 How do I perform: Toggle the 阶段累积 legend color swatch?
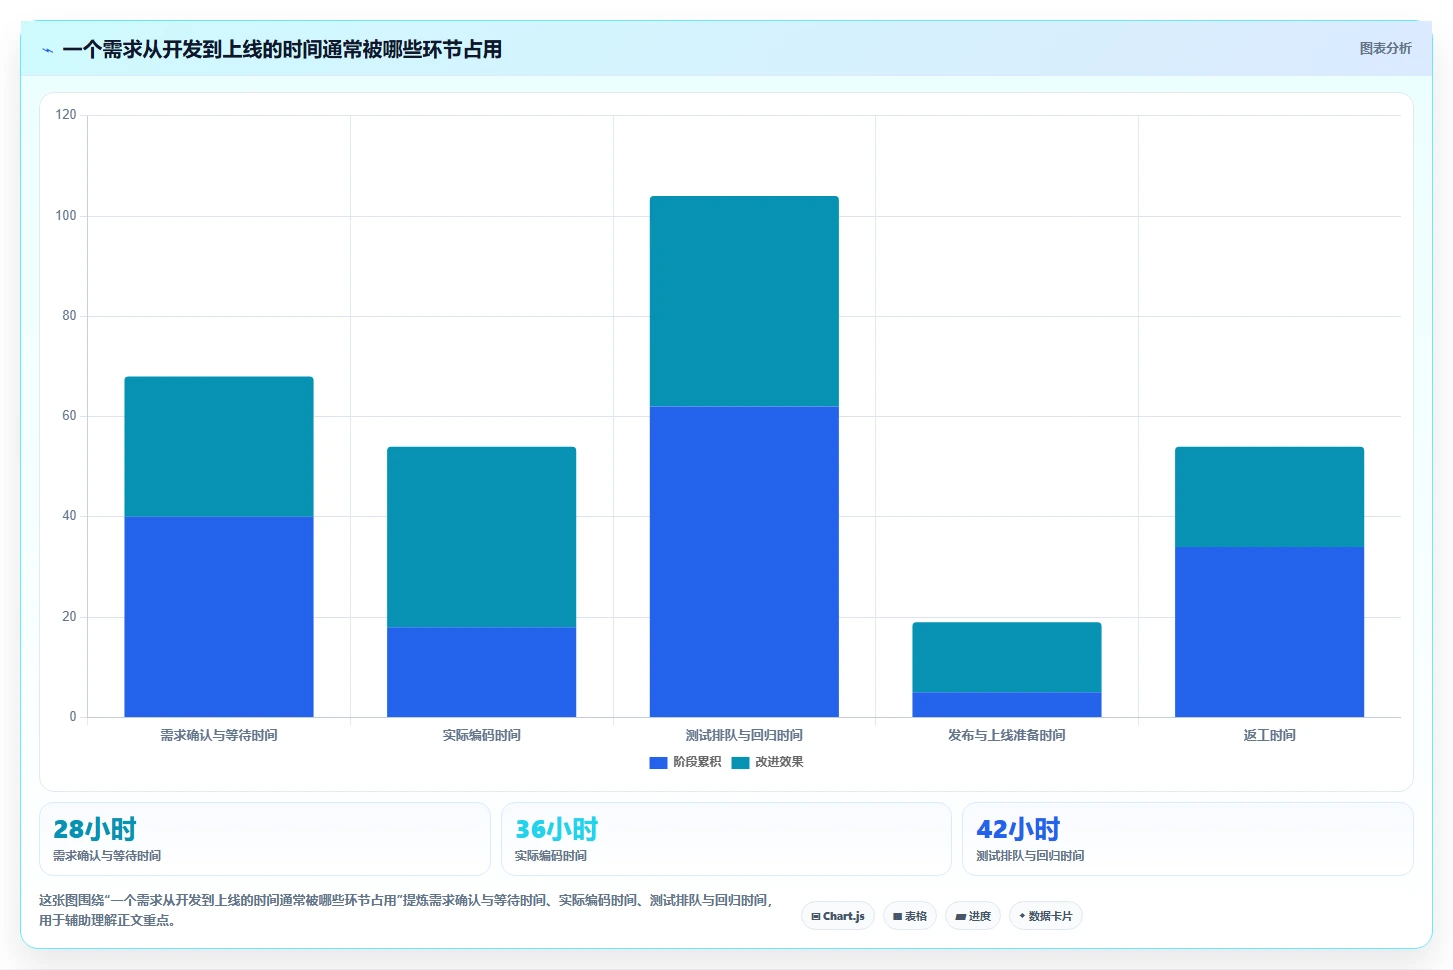tap(658, 763)
